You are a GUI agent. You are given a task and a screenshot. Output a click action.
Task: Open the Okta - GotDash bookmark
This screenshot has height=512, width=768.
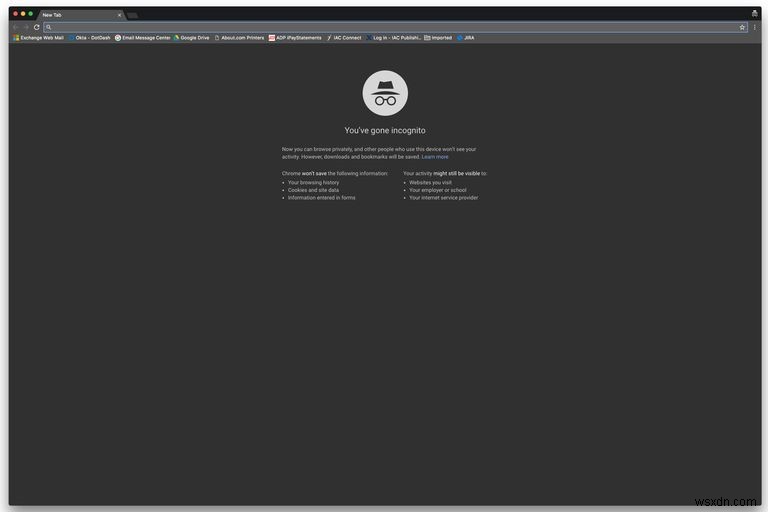90,38
